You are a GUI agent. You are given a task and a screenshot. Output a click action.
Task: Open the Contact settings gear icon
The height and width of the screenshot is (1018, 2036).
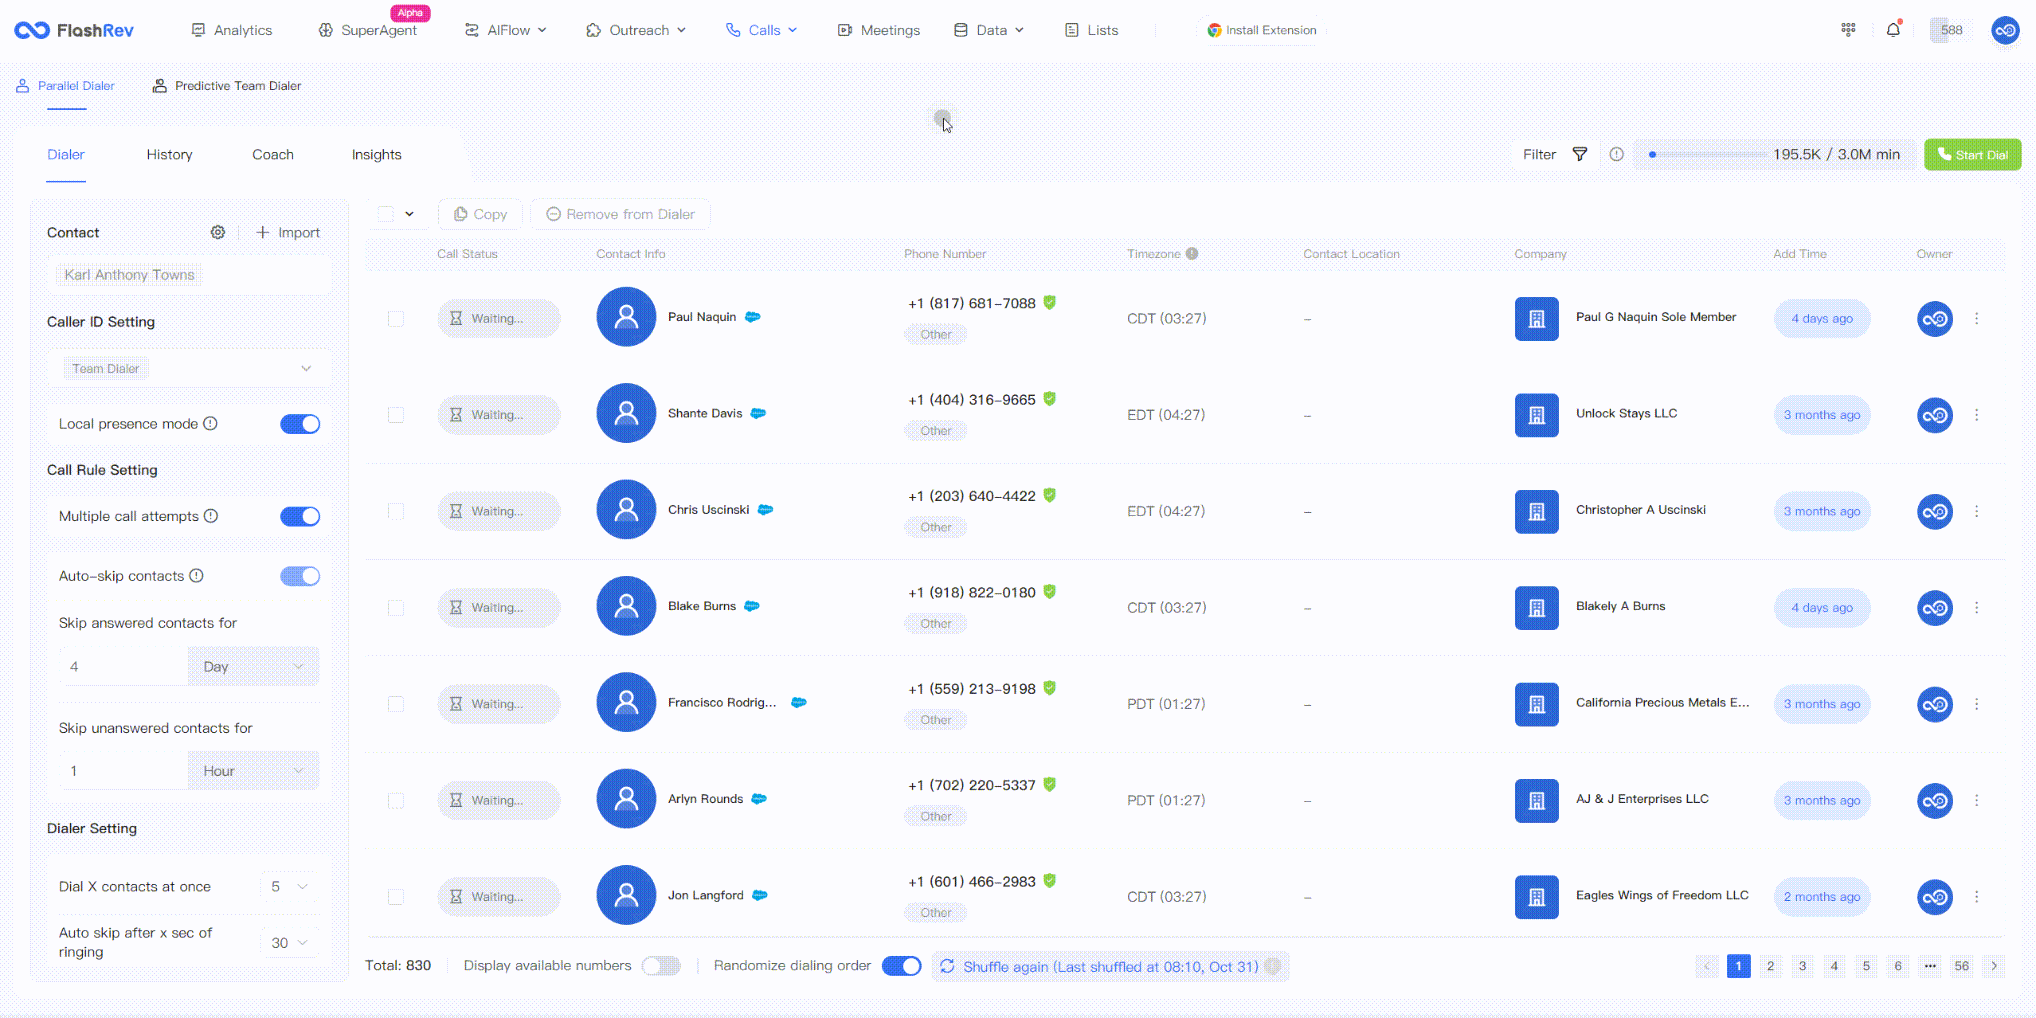coord(218,232)
